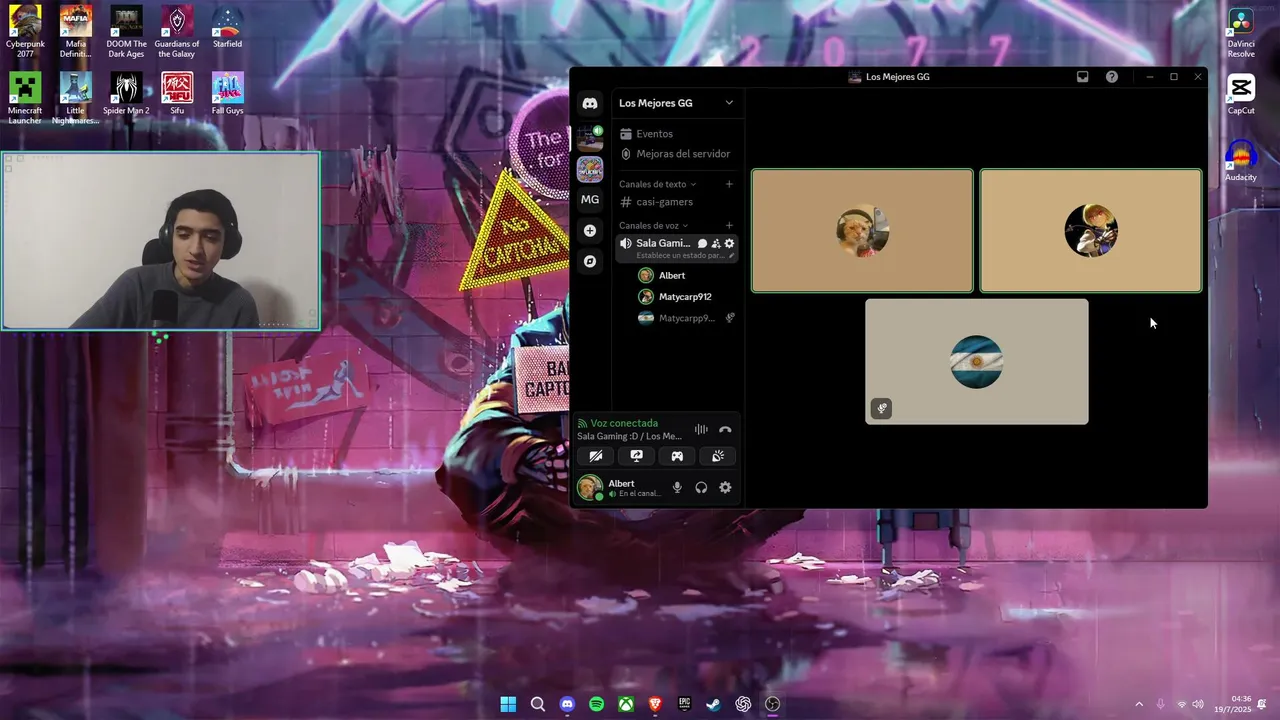Show hidden system tray icons

[1138, 704]
